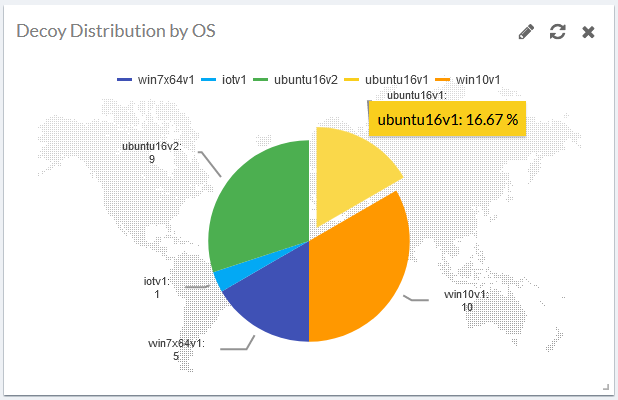Select the orange win10v1 pie slice

pyautogui.click(x=355, y=272)
